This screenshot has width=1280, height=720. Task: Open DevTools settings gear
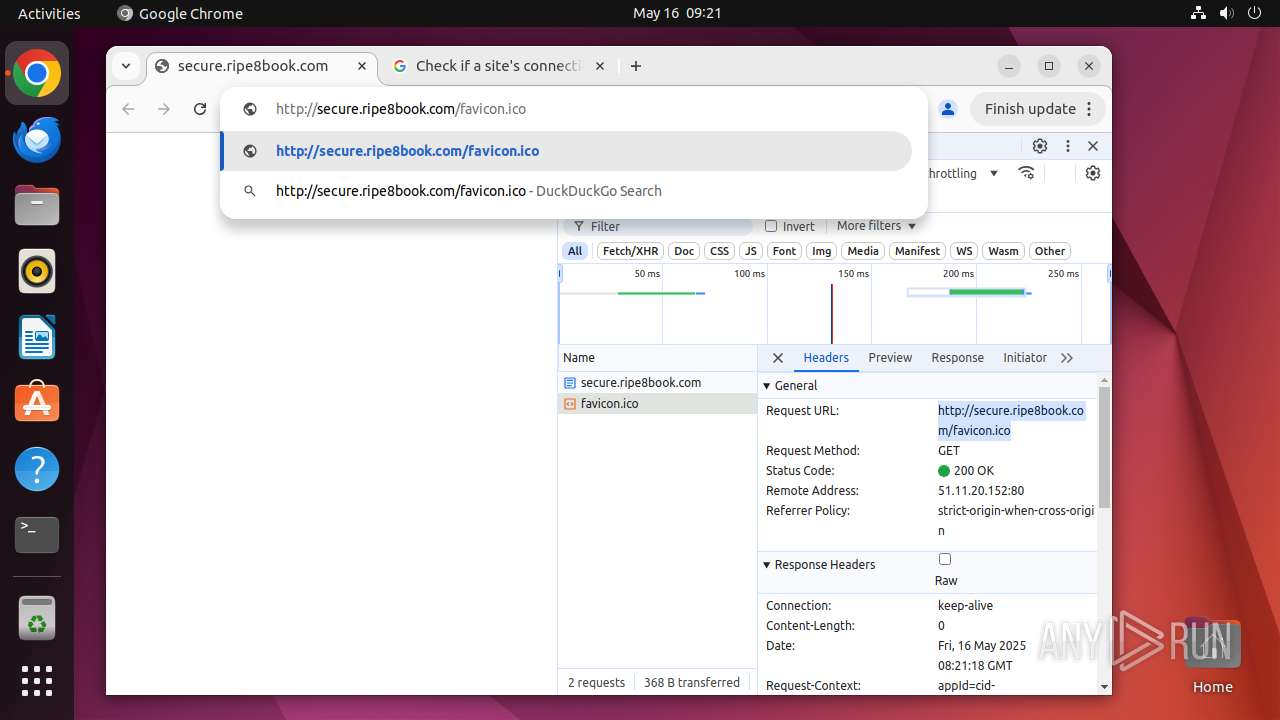click(1040, 146)
